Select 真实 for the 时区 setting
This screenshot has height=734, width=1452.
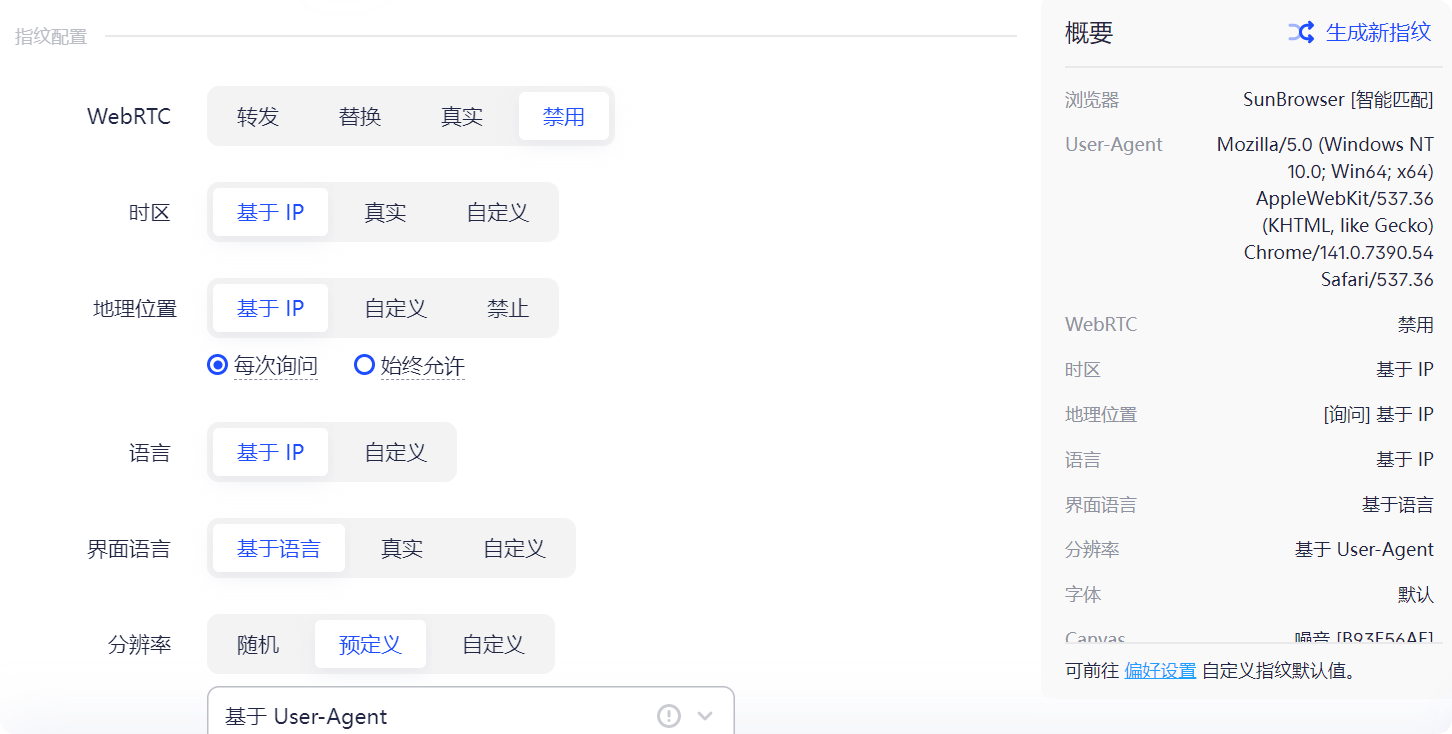tap(385, 212)
